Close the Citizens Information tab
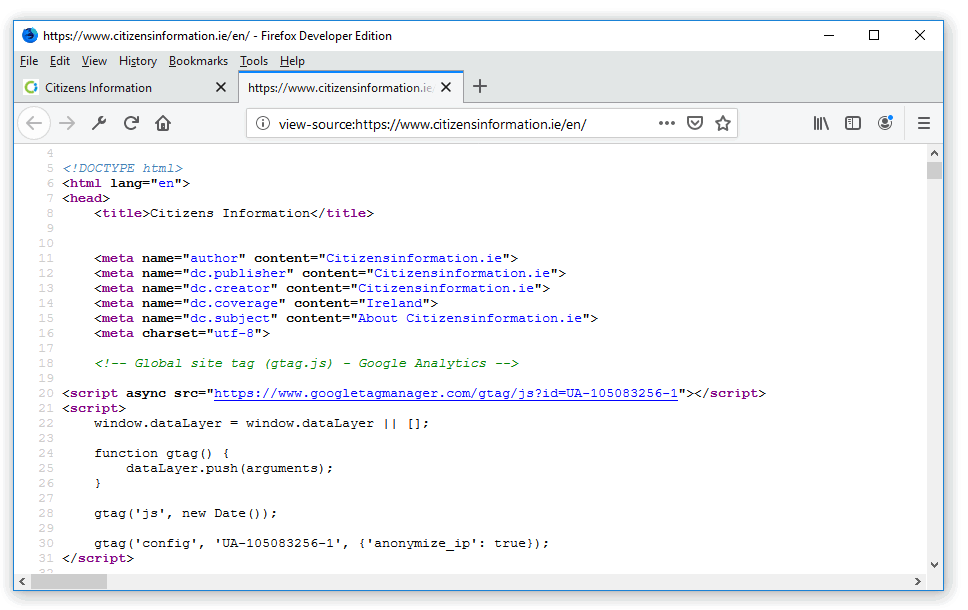This screenshot has width=968, height=610. tap(221, 88)
